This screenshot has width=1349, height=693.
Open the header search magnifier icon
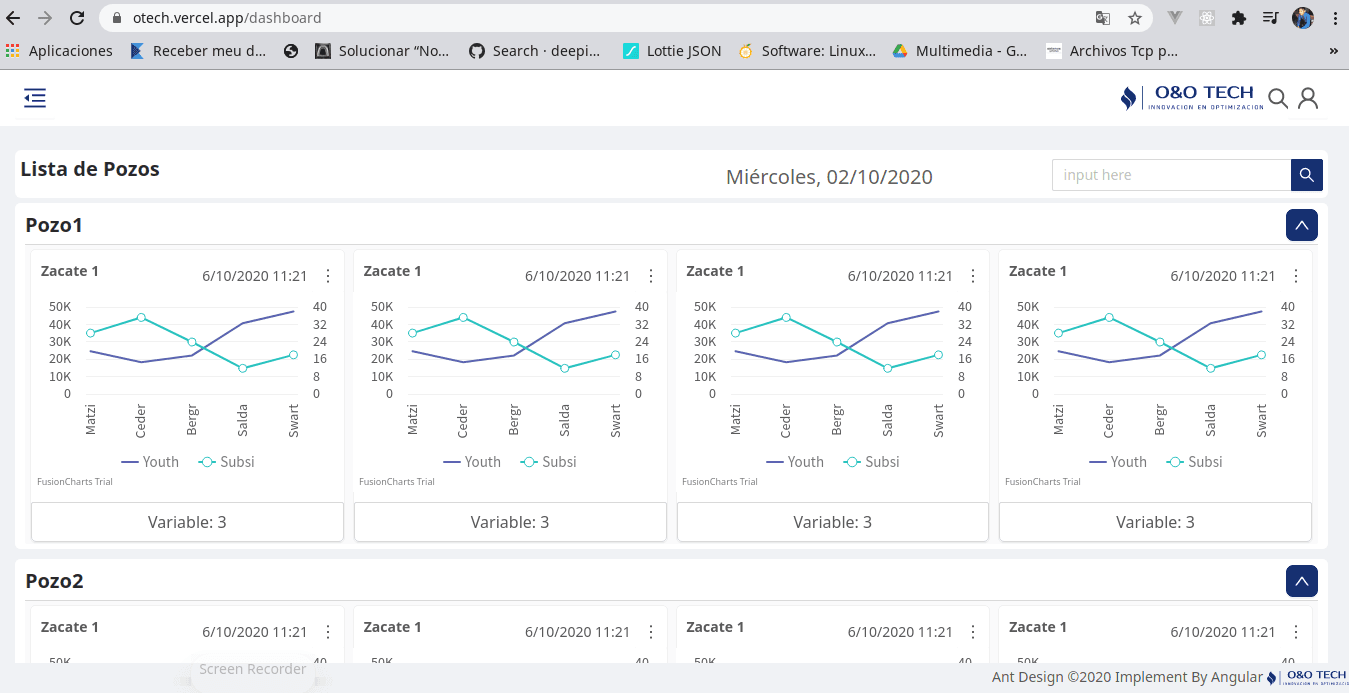[x=1278, y=98]
